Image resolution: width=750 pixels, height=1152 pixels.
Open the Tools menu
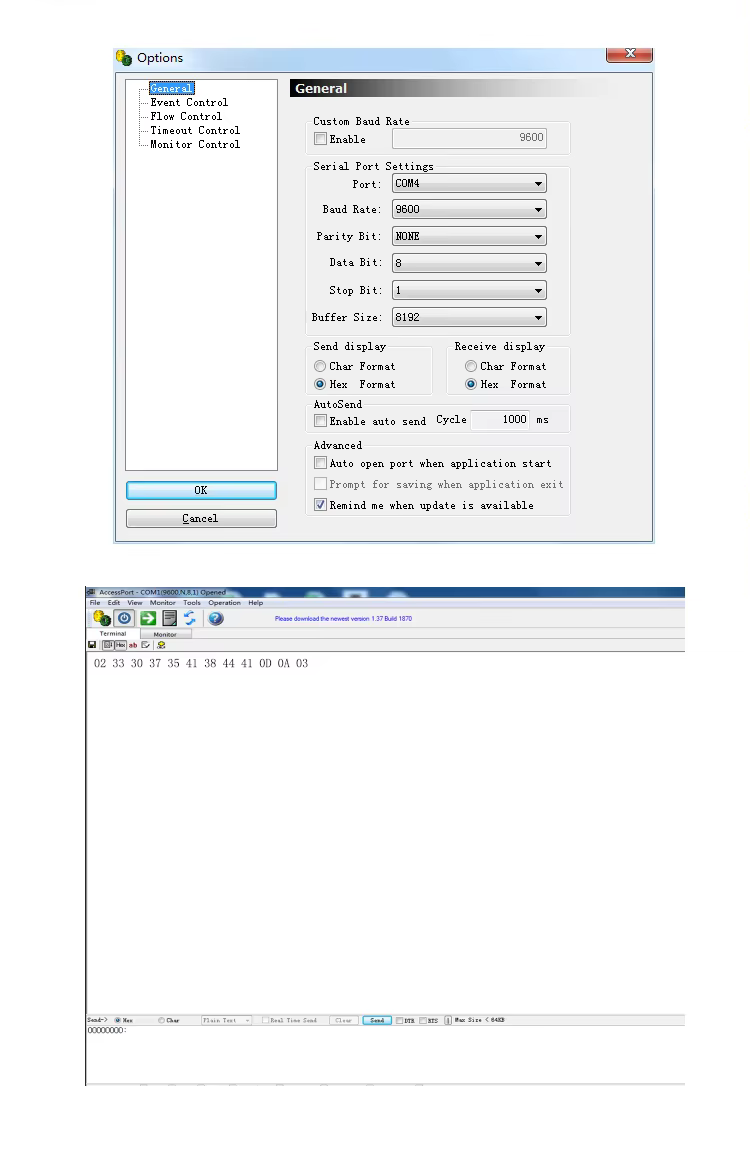pos(191,603)
